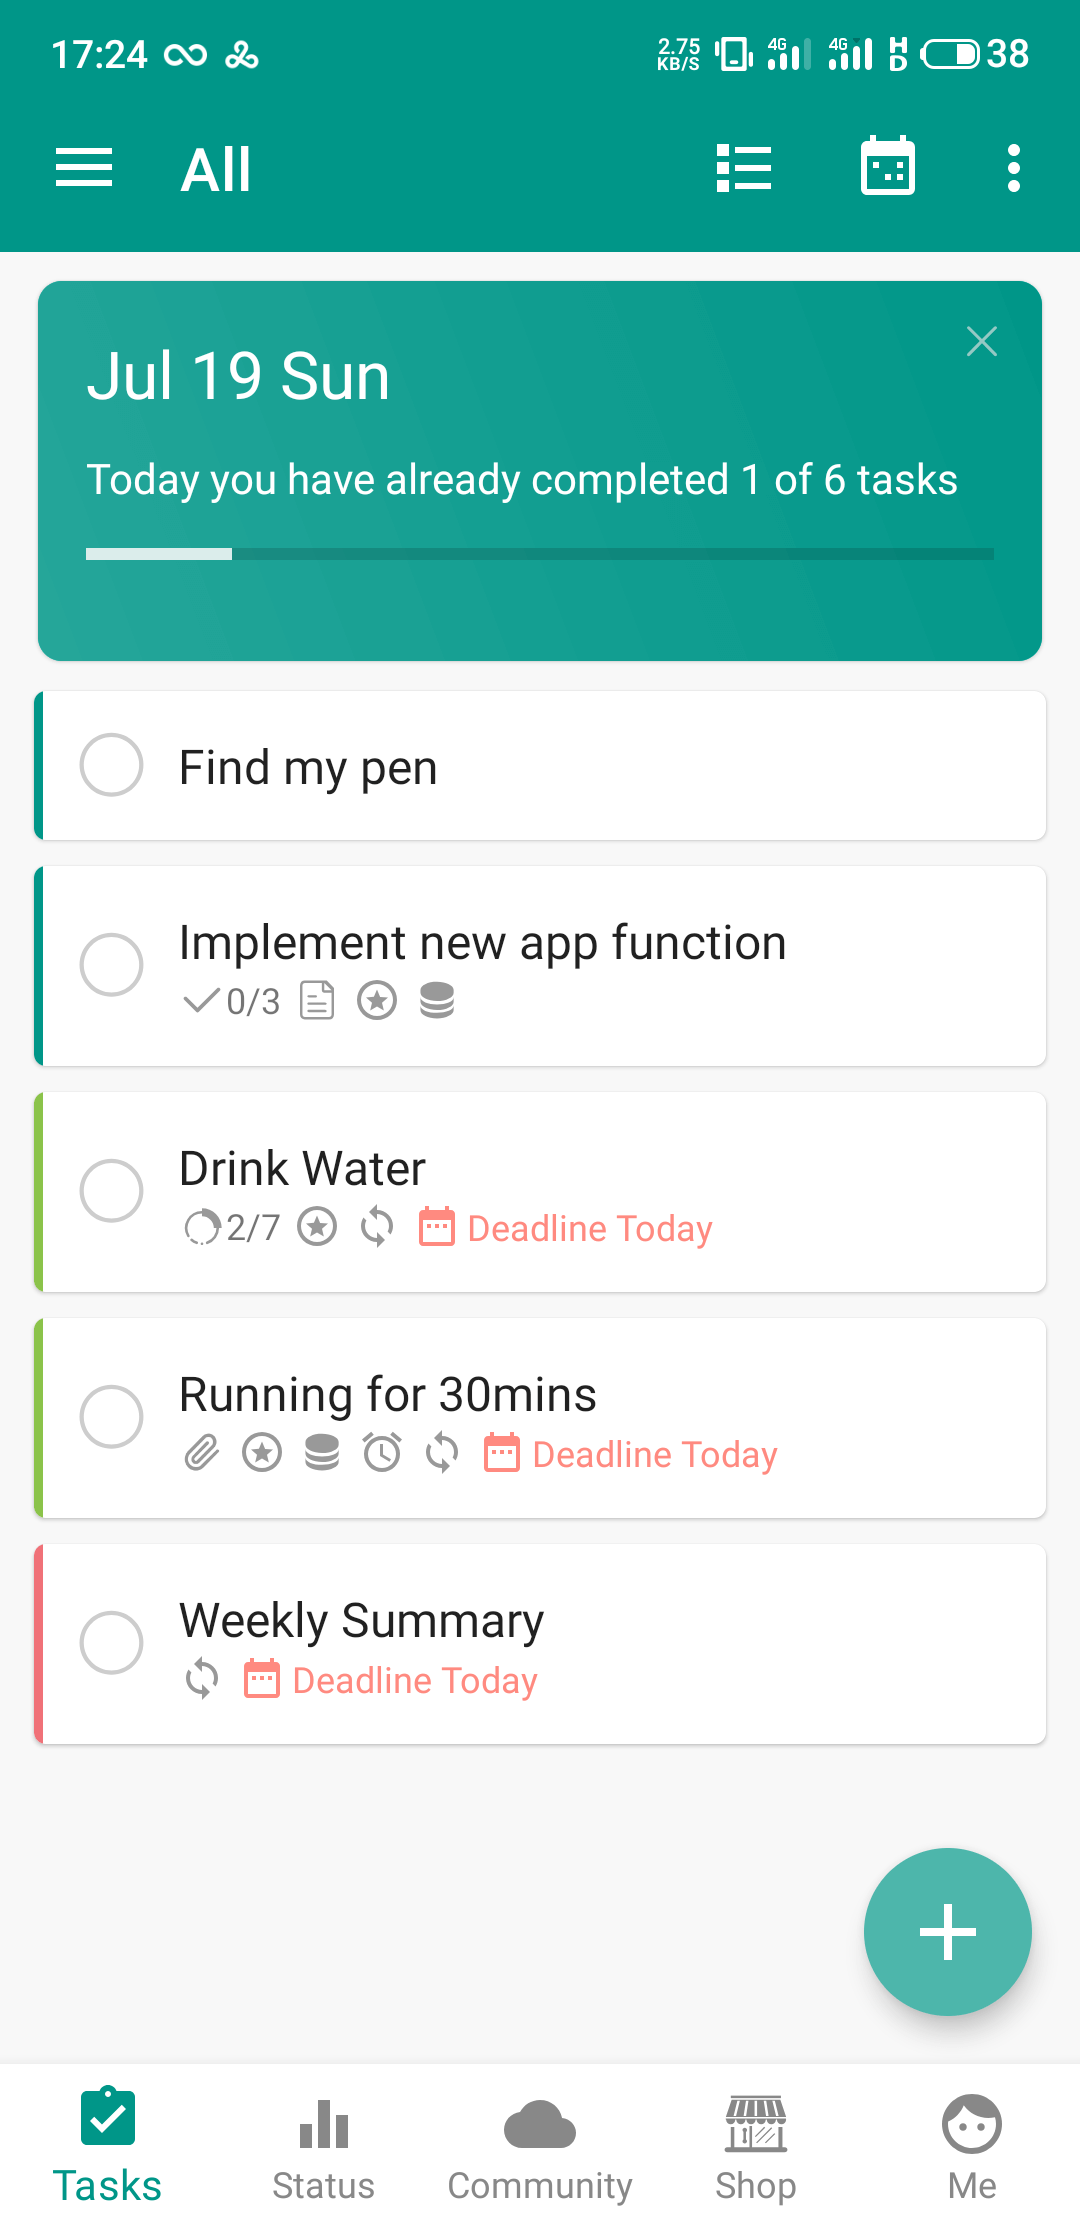1080x2232 pixels.
Task: Complete the Drink Water task
Action: (111, 1191)
